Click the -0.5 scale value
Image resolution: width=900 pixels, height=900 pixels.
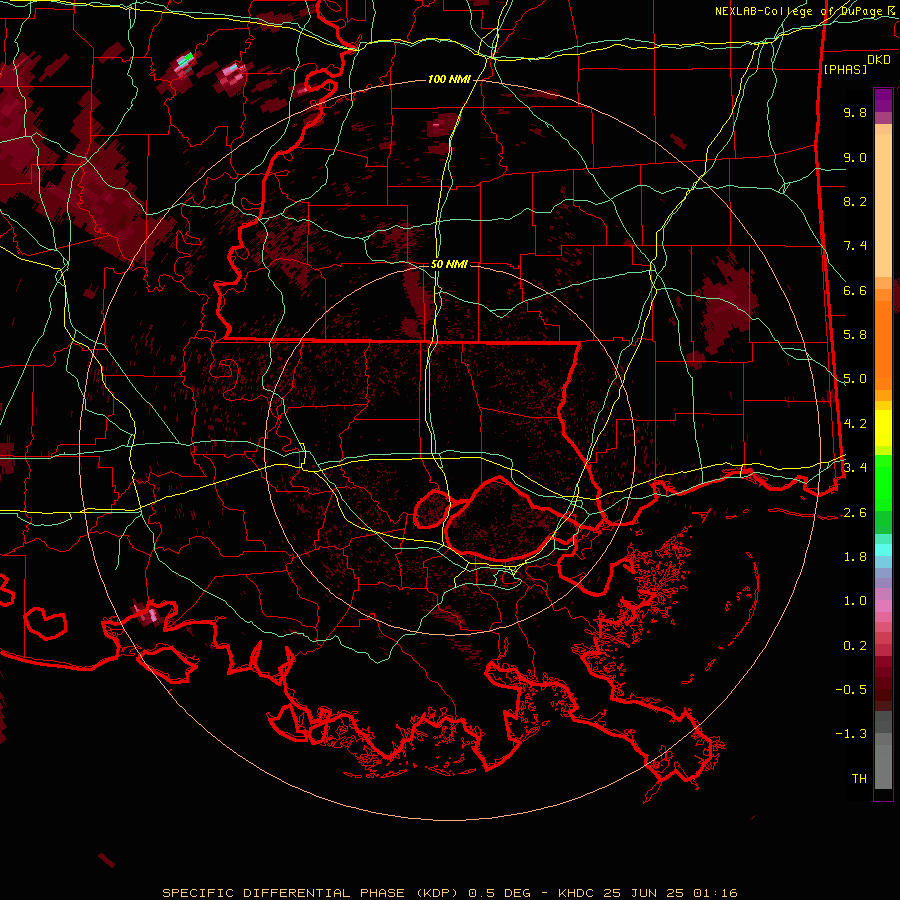click(851, 690)
